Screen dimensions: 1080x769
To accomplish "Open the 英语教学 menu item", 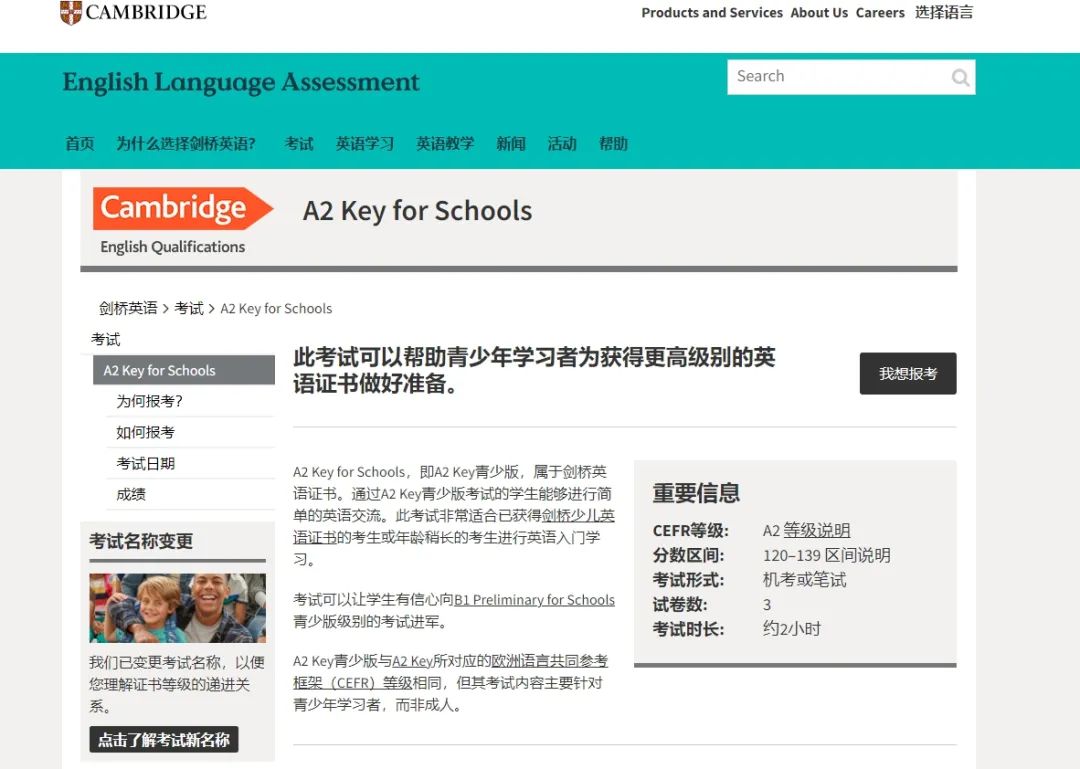I will click(x=445, y=143).
